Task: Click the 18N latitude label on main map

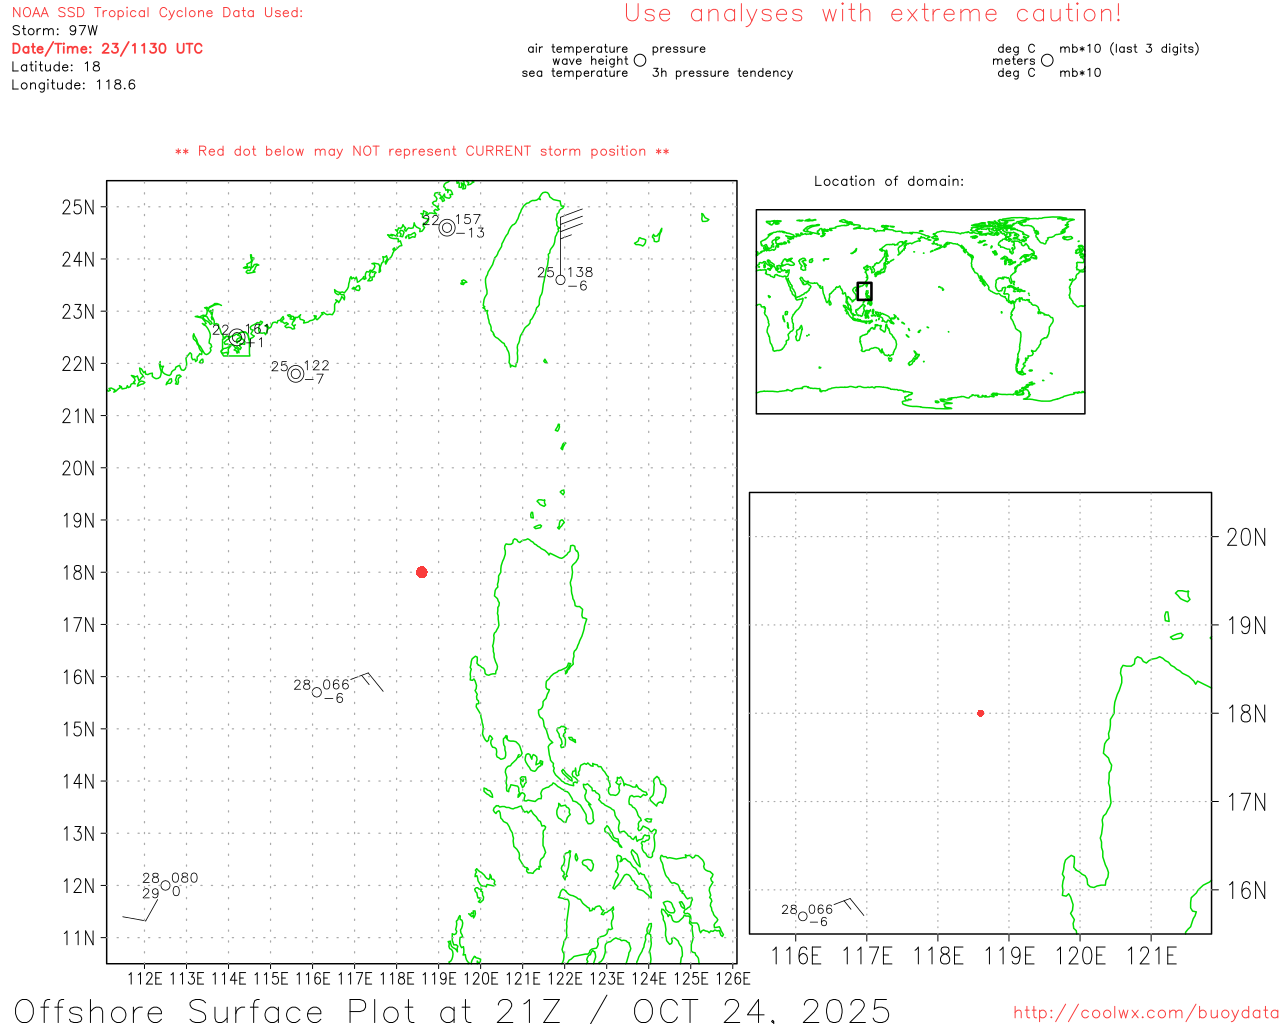Action: pyautogui.click(x=78, y=573)
